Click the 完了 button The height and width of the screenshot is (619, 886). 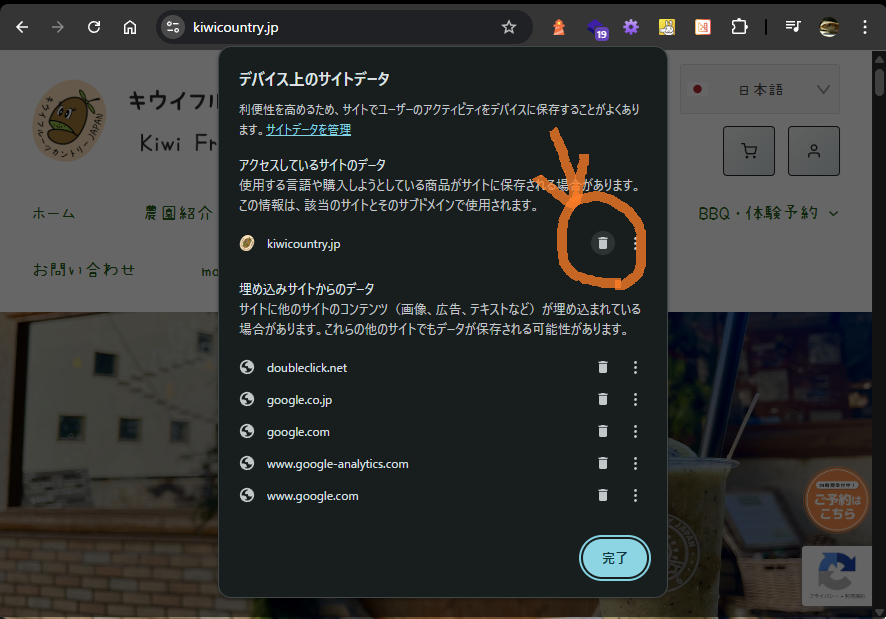click(615, 558)
